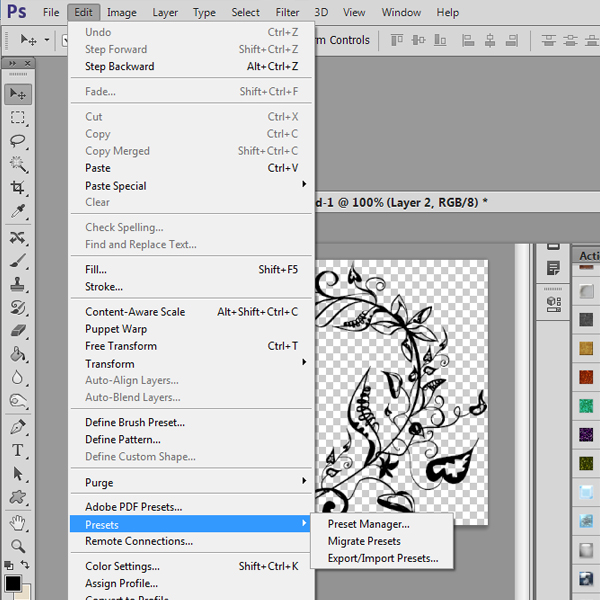Select the History Brush tool
Viewport: 600px width, 600px height.
(x=18, y=308)
